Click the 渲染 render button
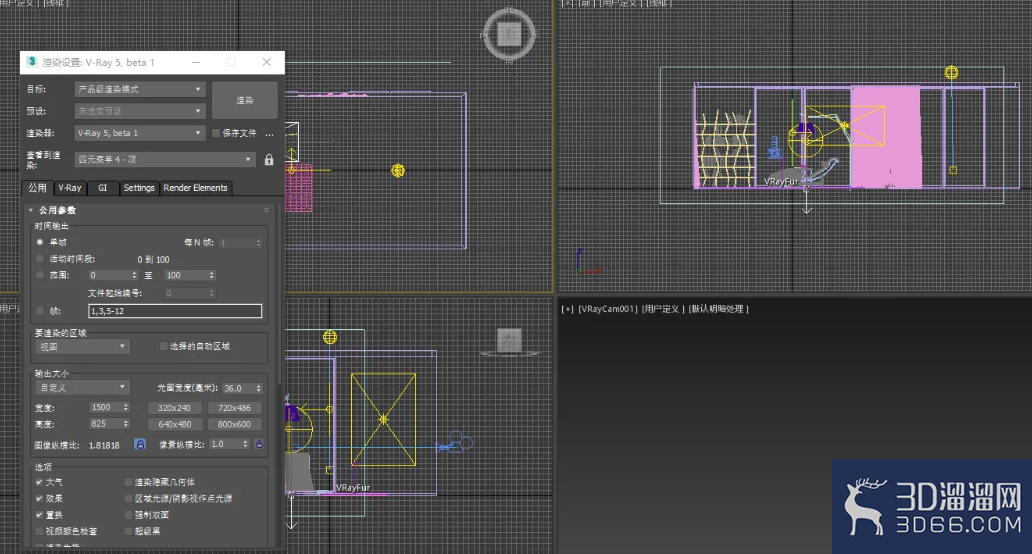This screenshot has height=554, width=1032. pyautogui.click(x=245, y=100)
